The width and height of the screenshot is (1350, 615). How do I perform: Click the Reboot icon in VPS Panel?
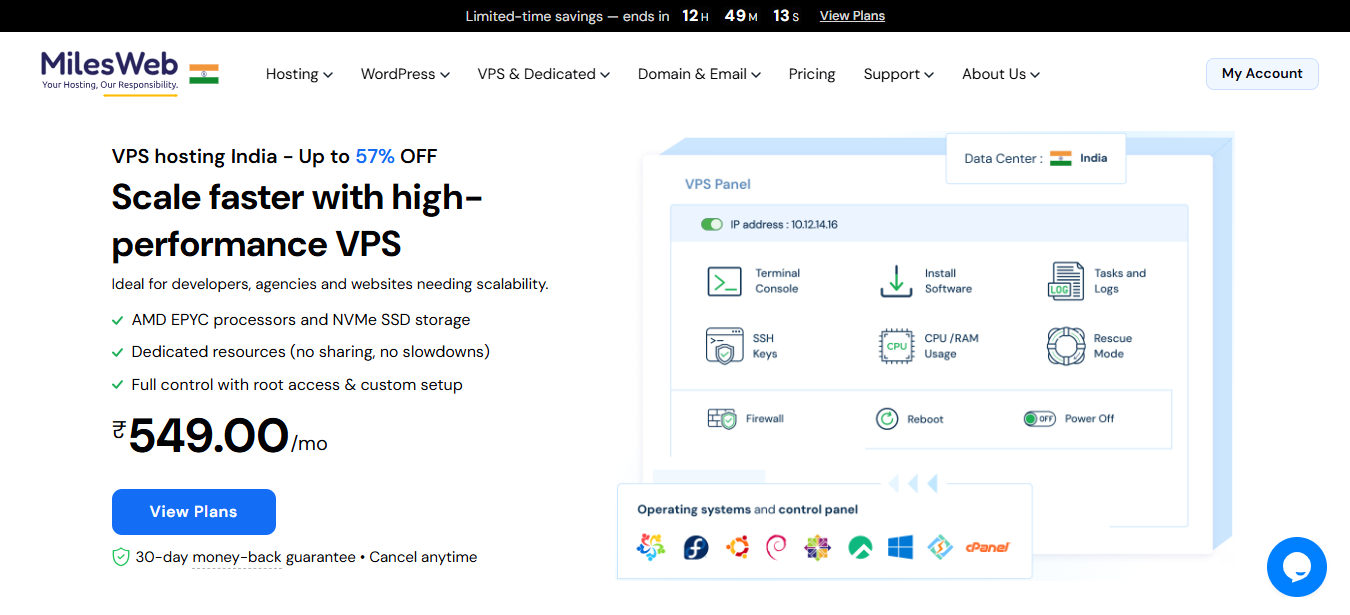tap(886, 418)
